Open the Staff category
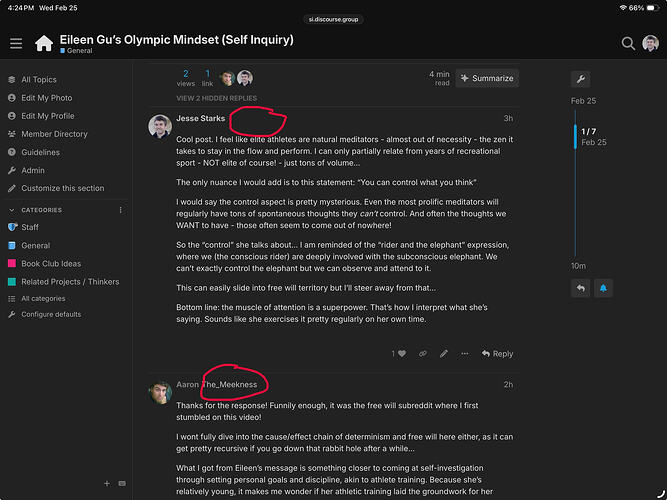The width and height of the screenshot is (667, 500). (x=30, y=227)
